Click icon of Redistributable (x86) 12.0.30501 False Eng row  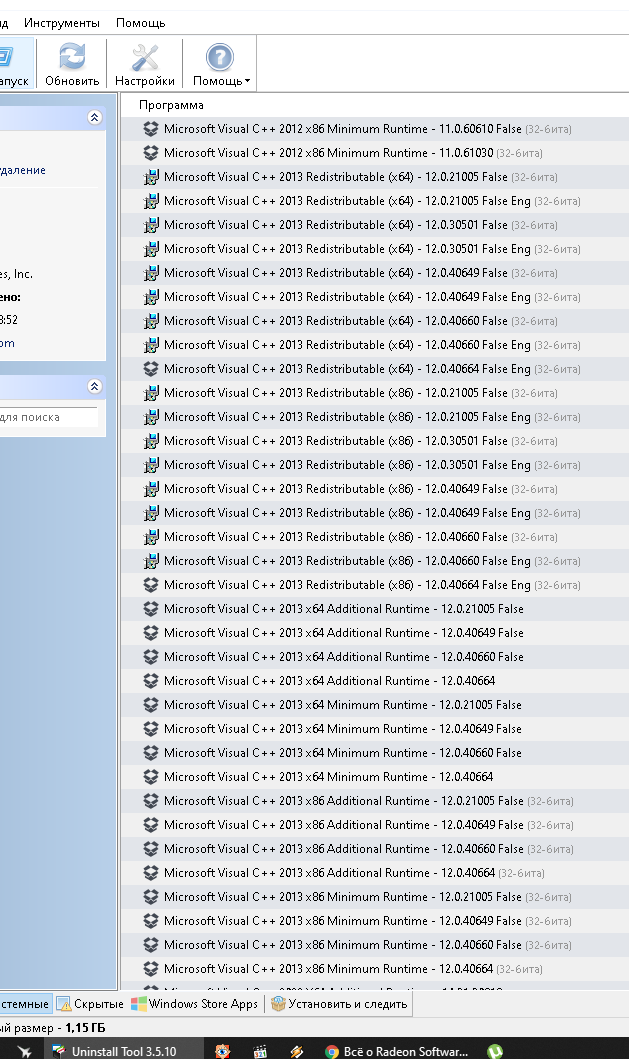coord(151,465)
